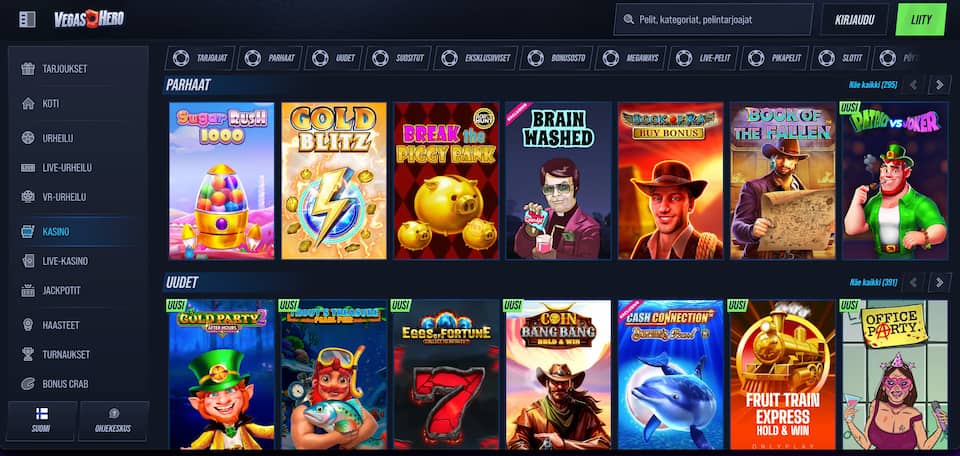
Task: View all Parhaat games via Näe kaikki link
Action: [872, 85]
